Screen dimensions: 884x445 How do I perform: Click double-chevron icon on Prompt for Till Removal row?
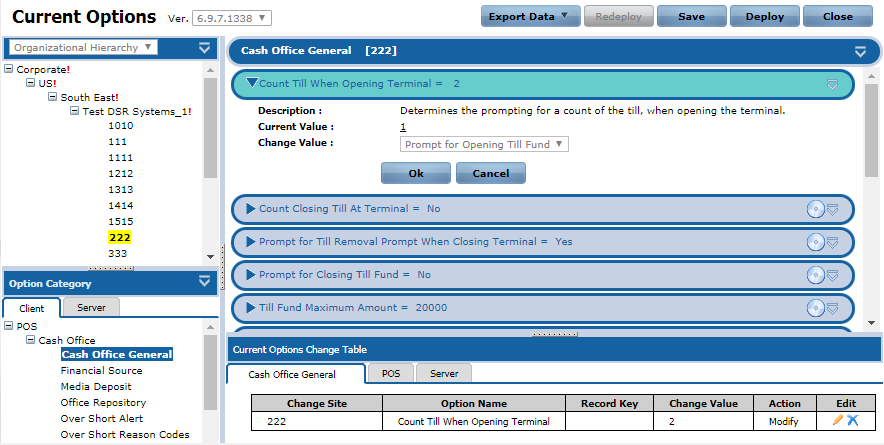833,243
